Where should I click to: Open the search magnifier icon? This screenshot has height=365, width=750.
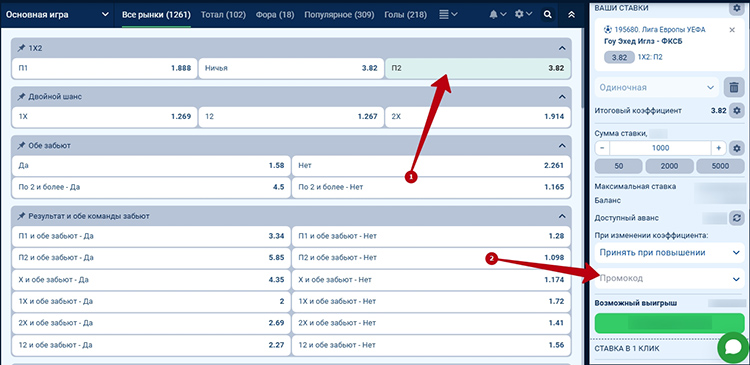click(x=548, y=15)
